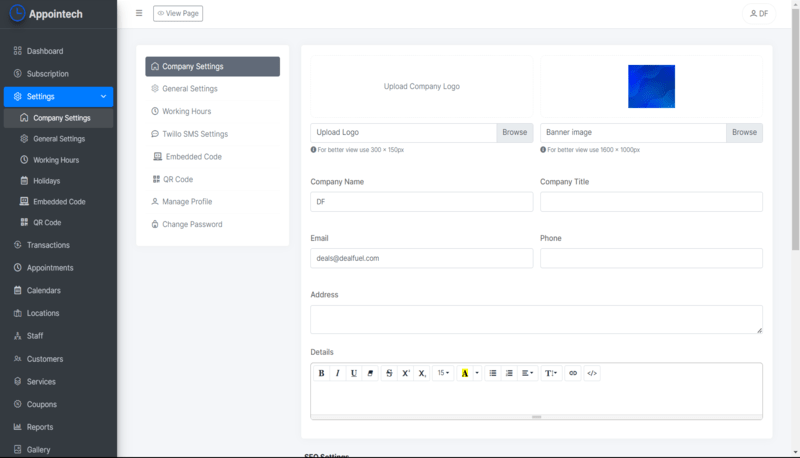Click the Details editor resize handle

point(536,417)
